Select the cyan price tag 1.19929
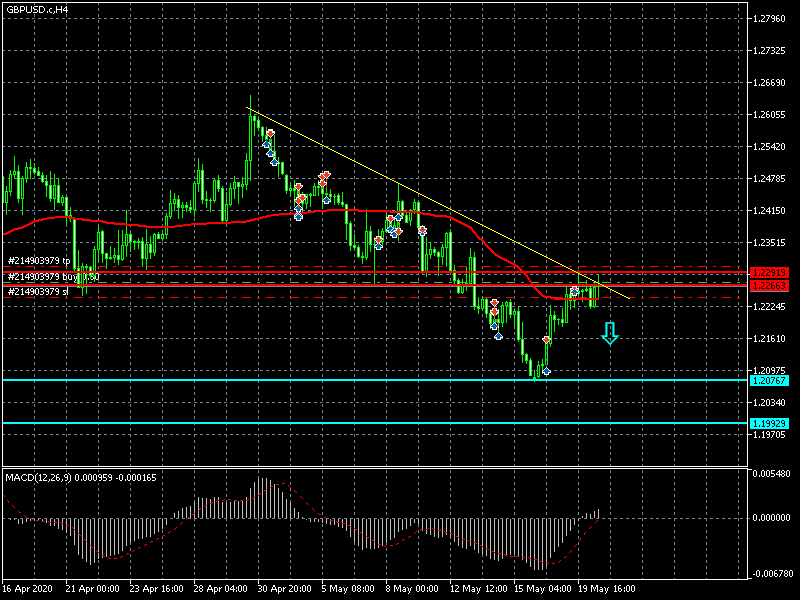 pos(768,424)
